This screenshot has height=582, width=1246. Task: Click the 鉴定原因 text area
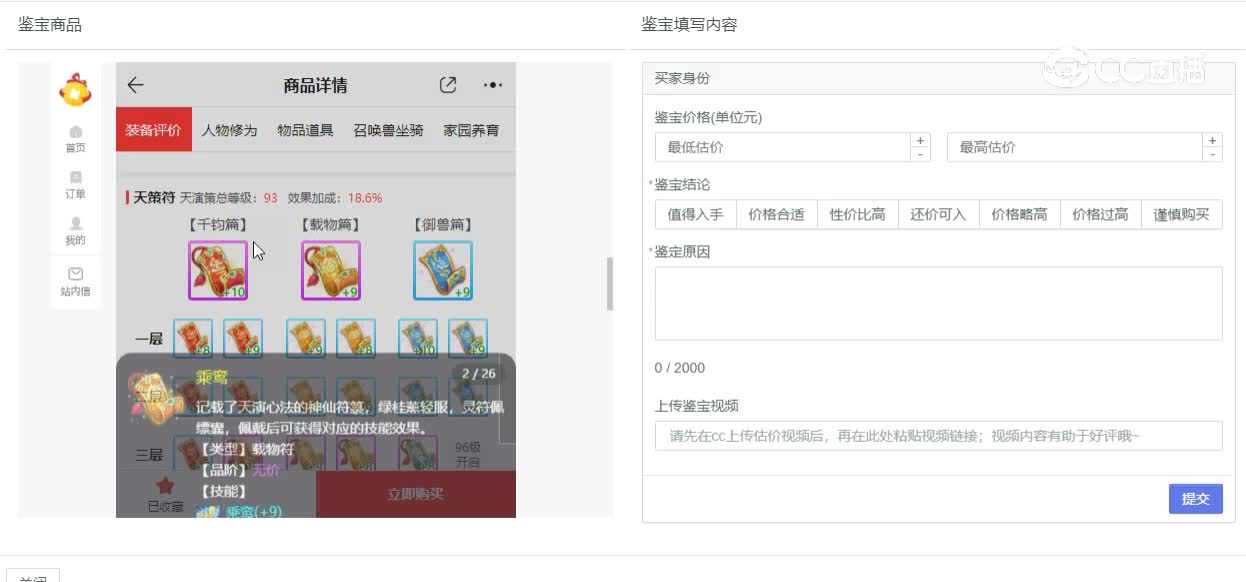coord(938,303)
